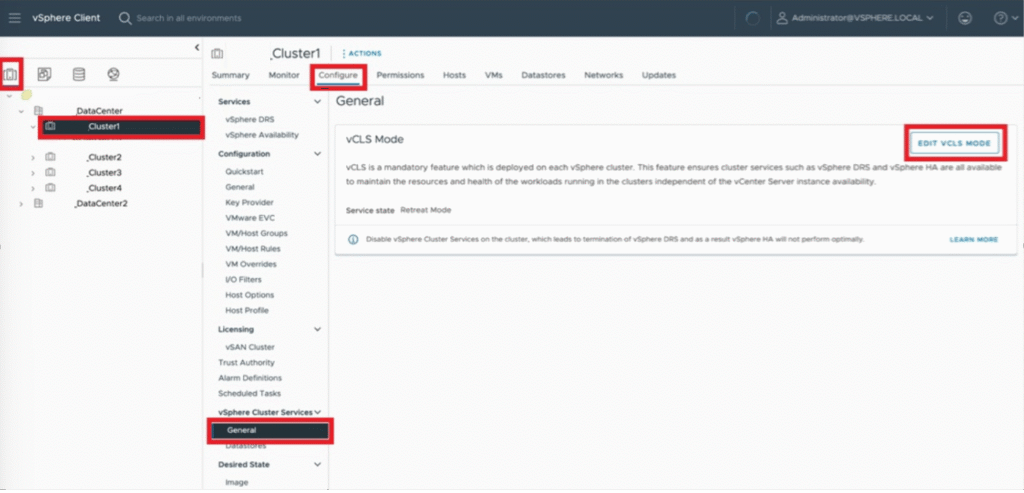Image resolution: width=1024 pixels, height=493 pixels.
Task: Open the VMware EVC page
Action: [x=248, y=218]
